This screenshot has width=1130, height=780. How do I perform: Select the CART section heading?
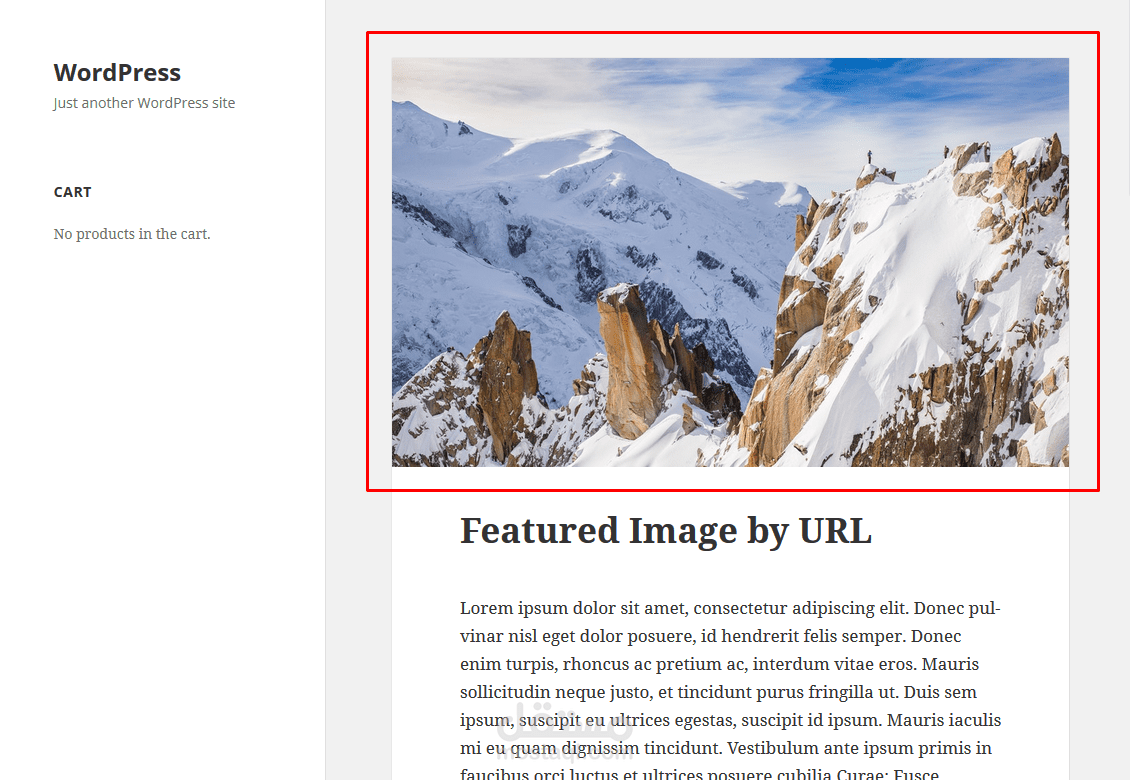[72, 191]
